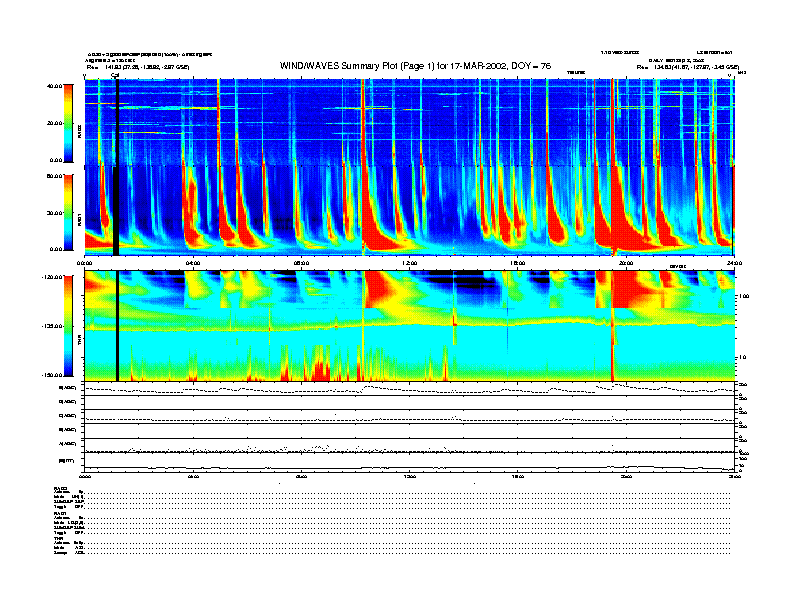Click the WIND/WAVES Summary Plot title

415,66
